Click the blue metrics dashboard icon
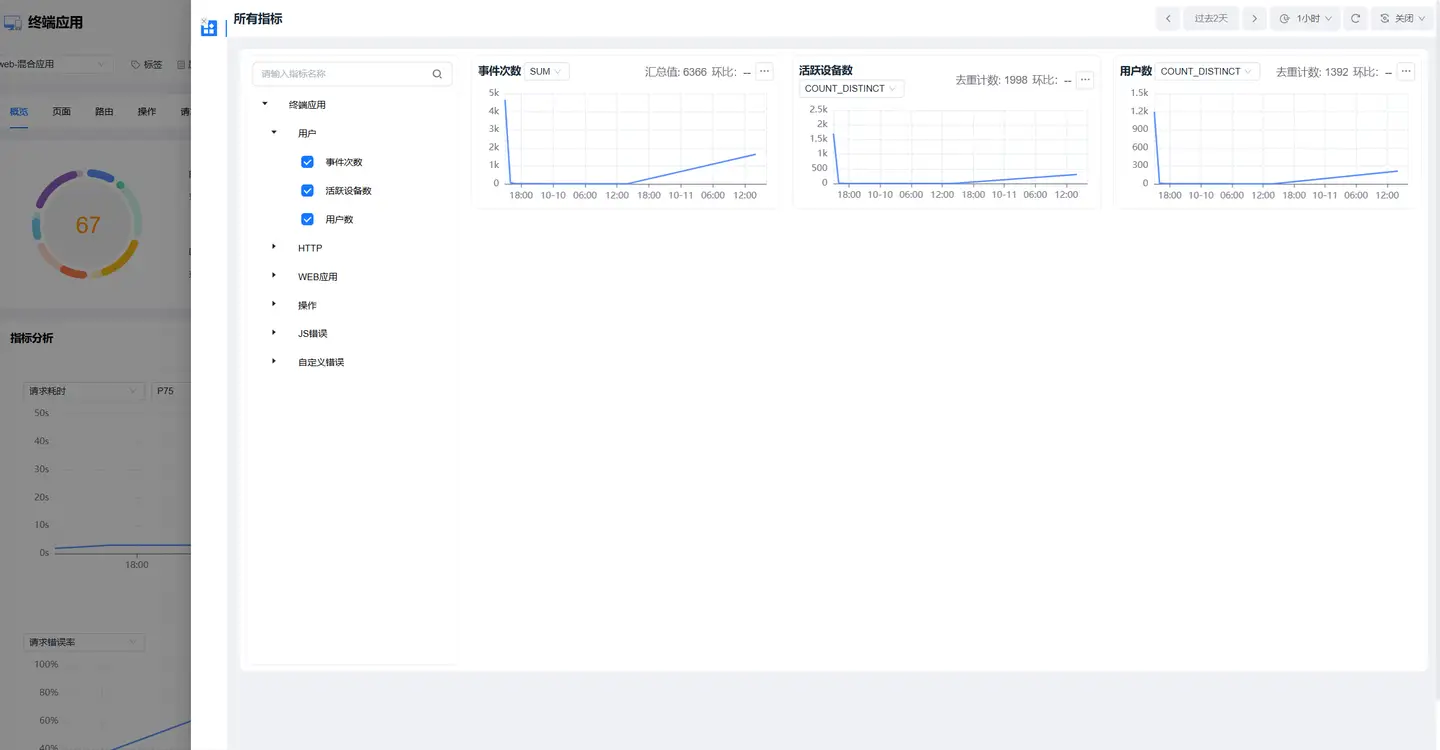The image size is (1440, 750). point(209,28)
